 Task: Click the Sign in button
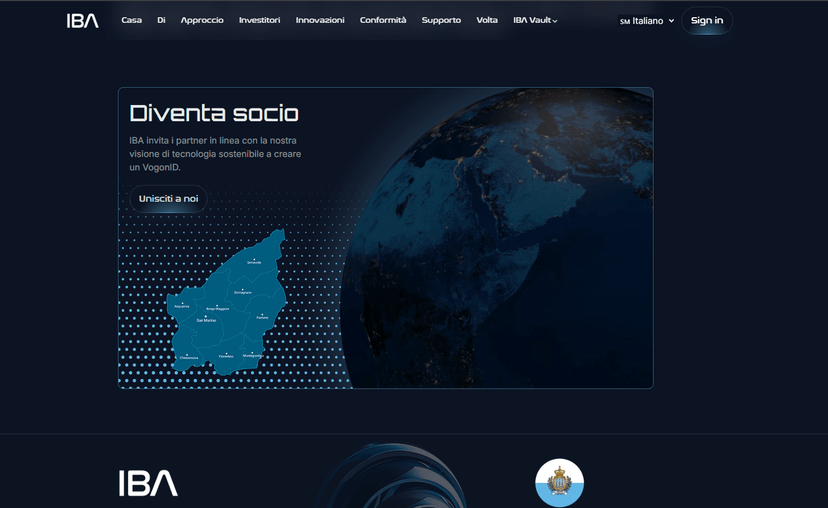pos(707,21)
